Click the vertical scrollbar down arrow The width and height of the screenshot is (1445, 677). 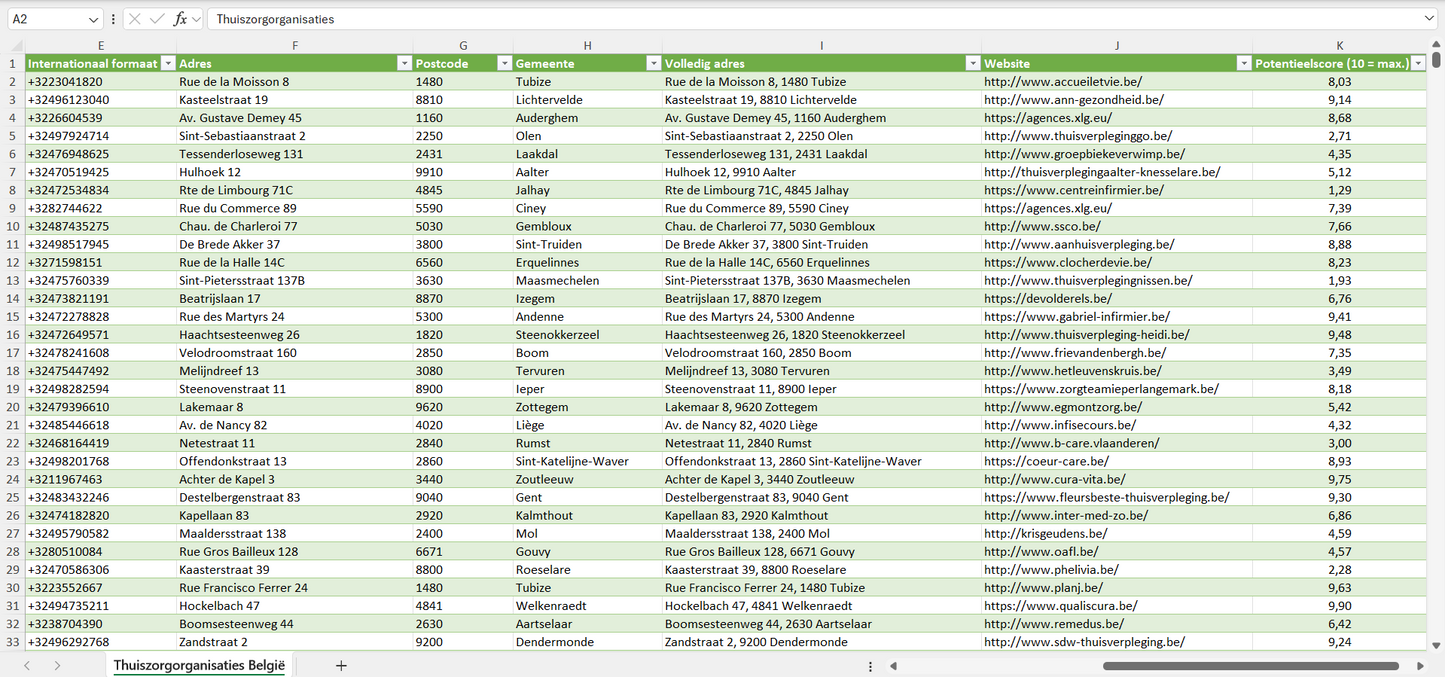coord(1437,646)
